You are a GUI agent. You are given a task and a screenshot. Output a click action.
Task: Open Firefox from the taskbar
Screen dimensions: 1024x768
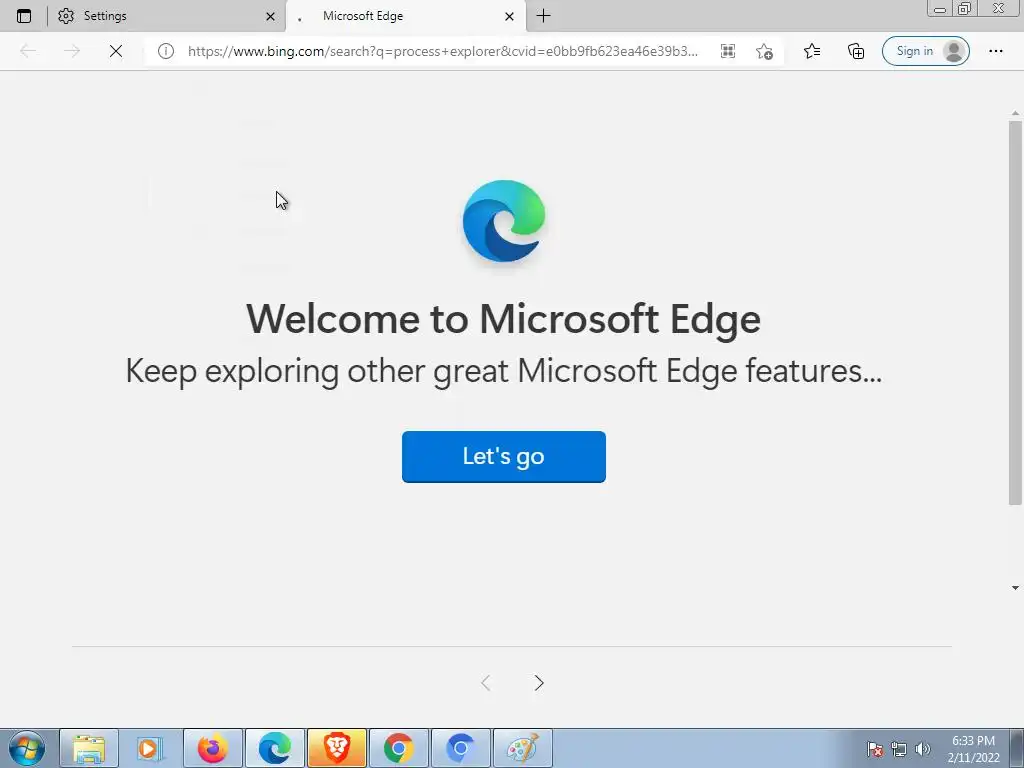pyautogui.click(x=212, y=748)
